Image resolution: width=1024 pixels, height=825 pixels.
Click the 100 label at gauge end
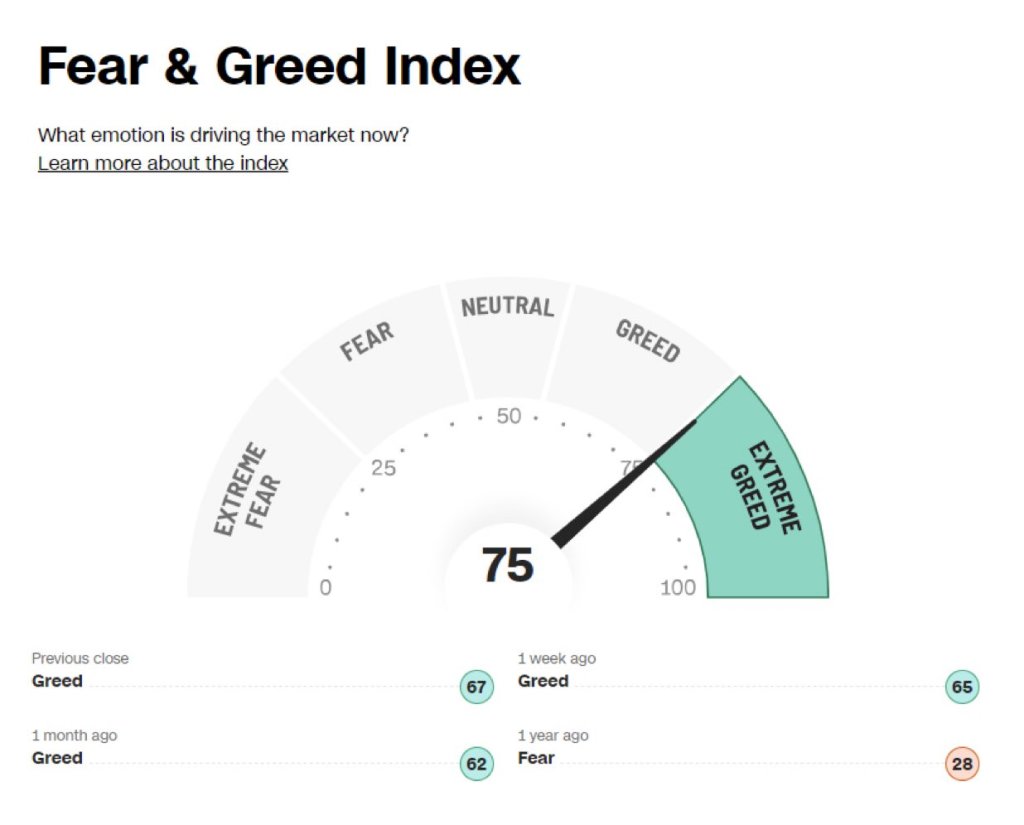[678, 588]
